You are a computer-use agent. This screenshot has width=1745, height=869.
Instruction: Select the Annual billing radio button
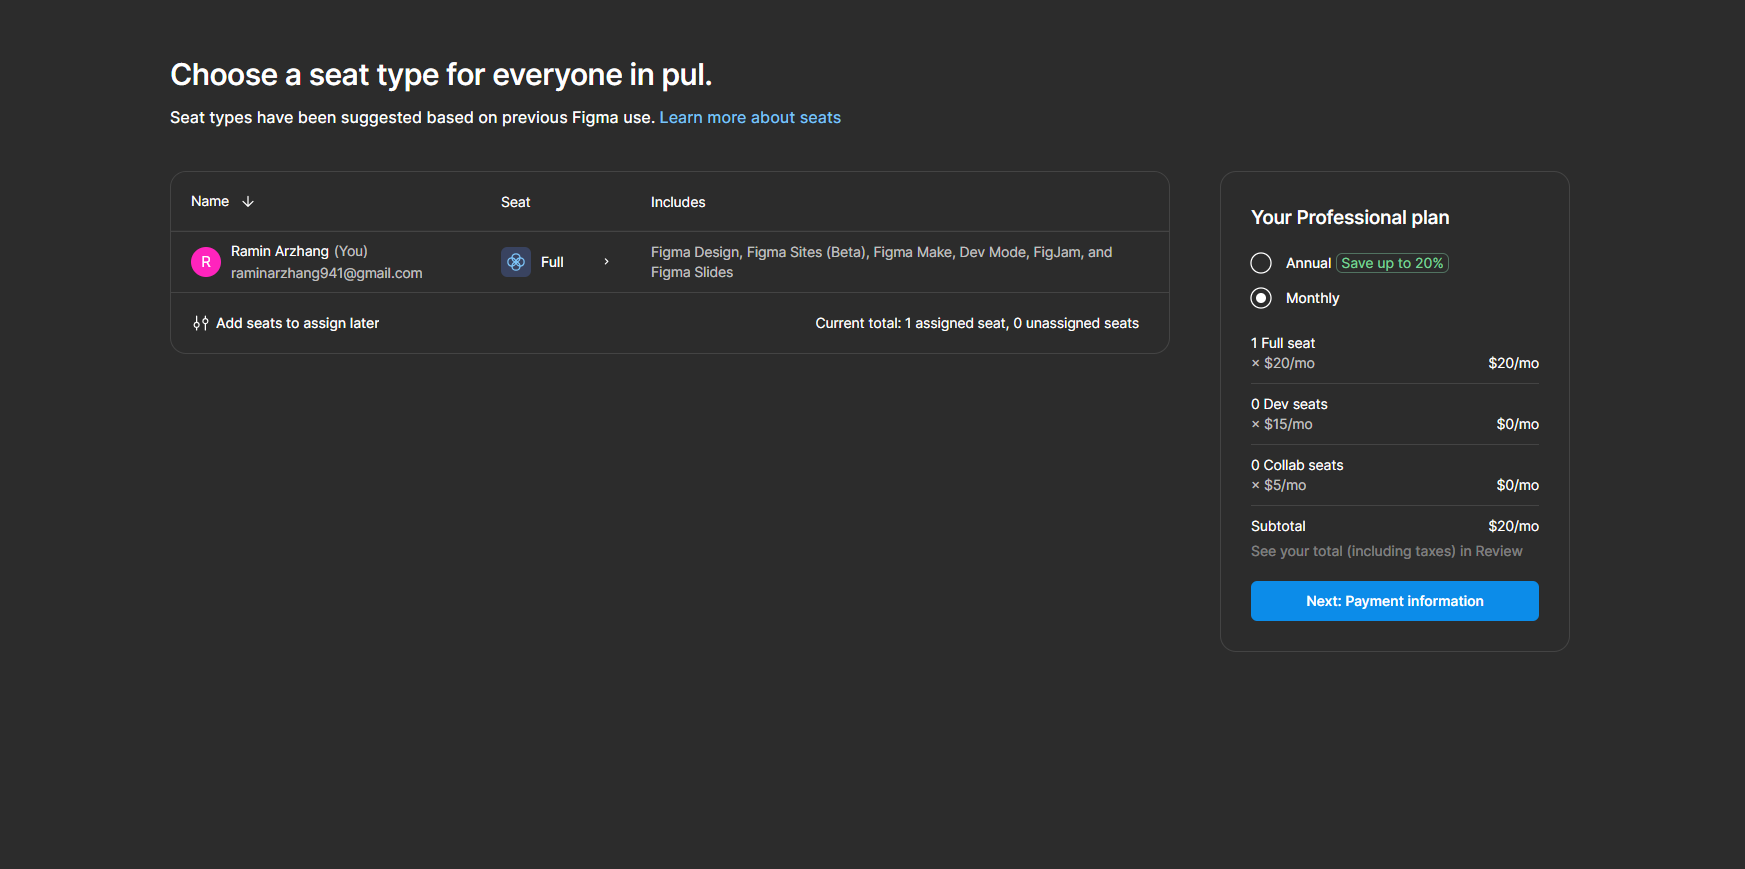coord(1261,263)
